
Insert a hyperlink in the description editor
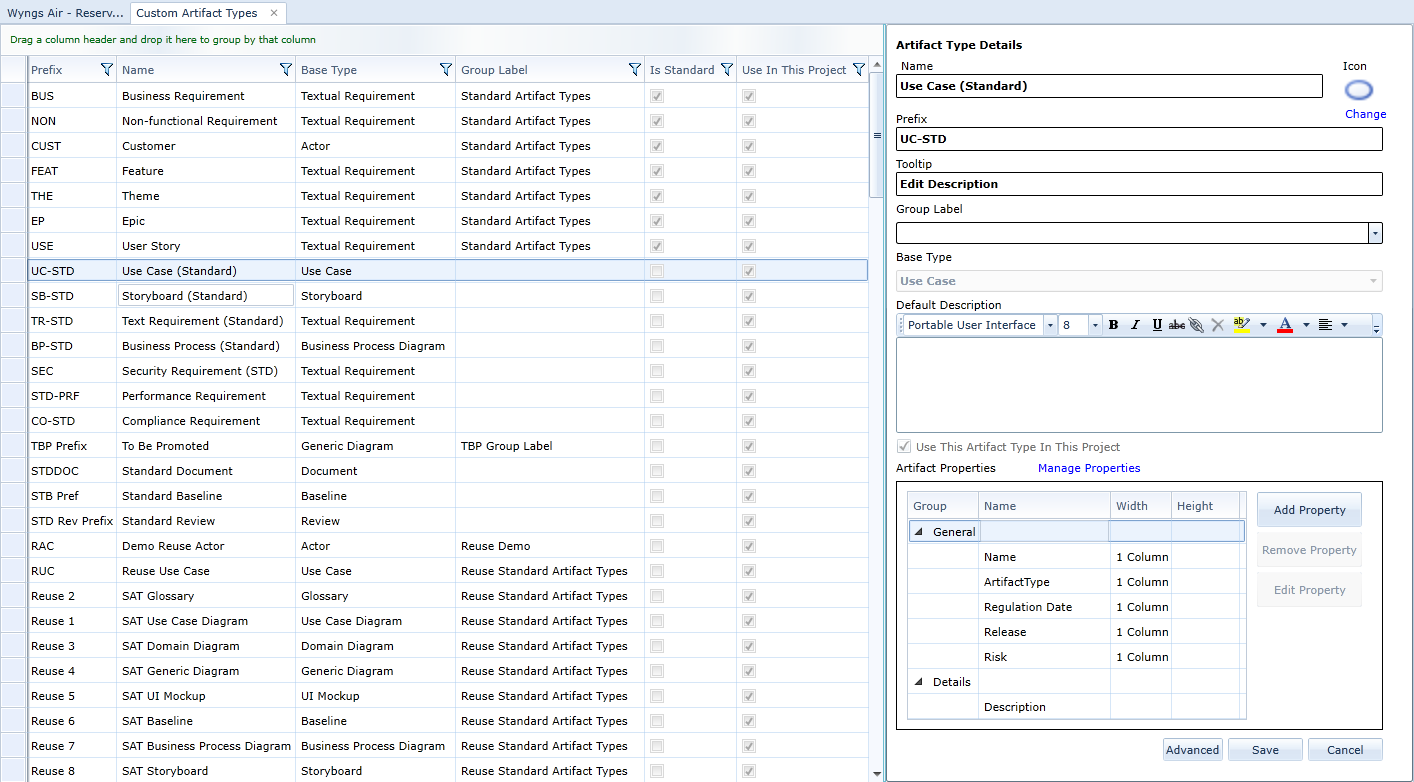coord(1196,324)
